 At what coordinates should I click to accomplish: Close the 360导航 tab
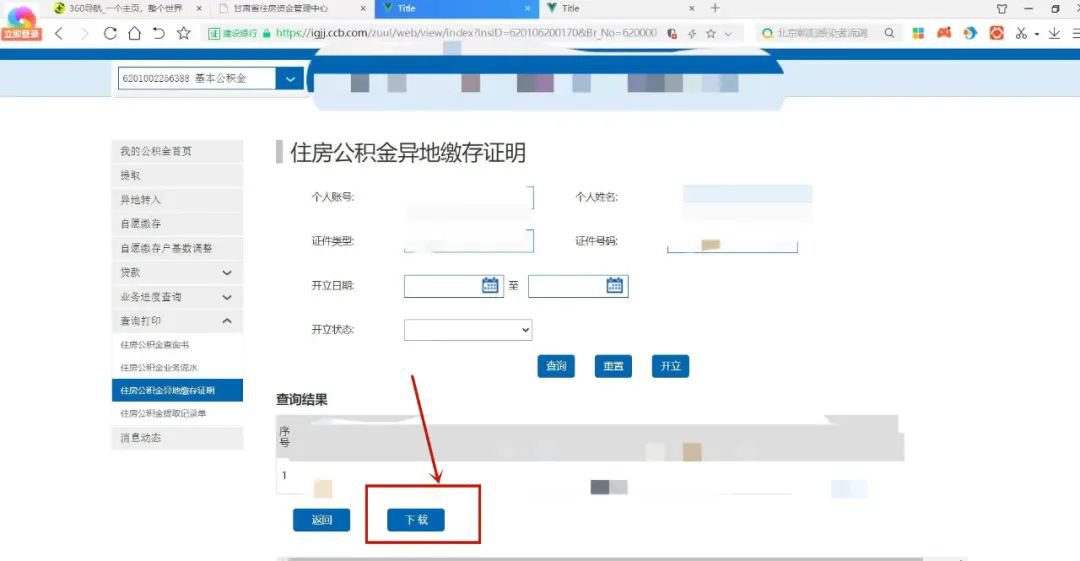[x=199, y=8]
